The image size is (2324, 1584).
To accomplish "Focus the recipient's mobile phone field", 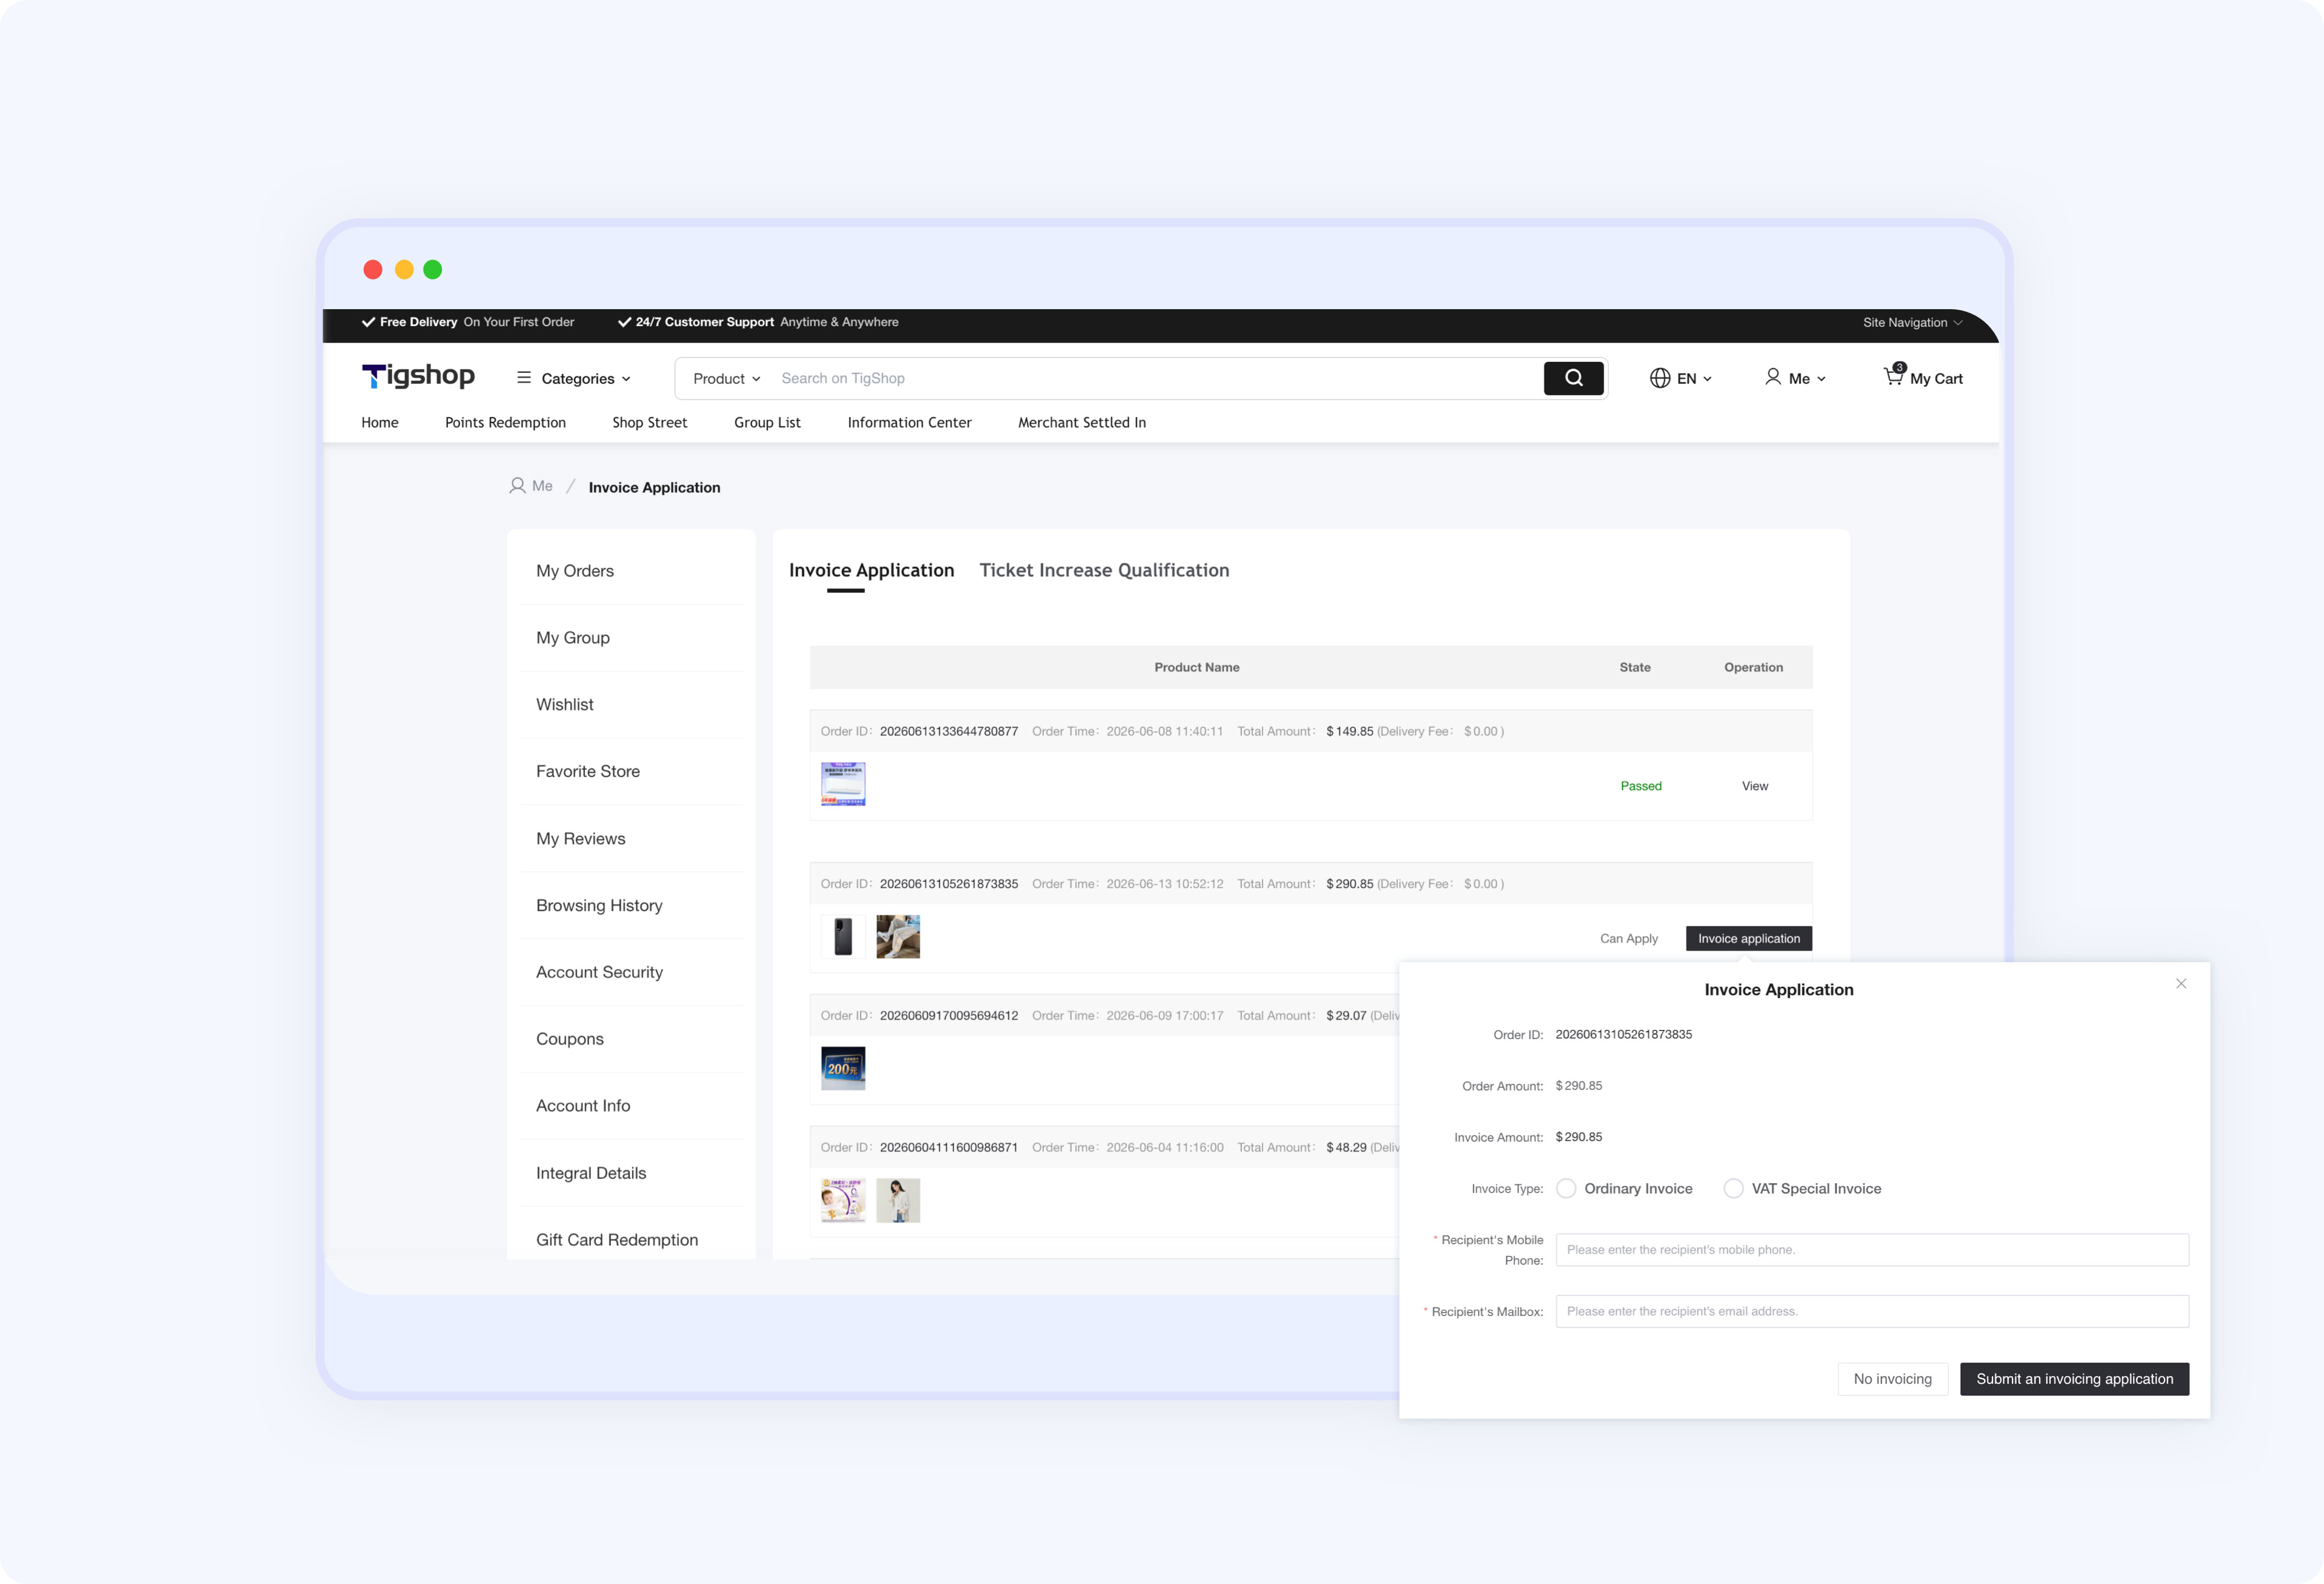I will [1872, 1250].
